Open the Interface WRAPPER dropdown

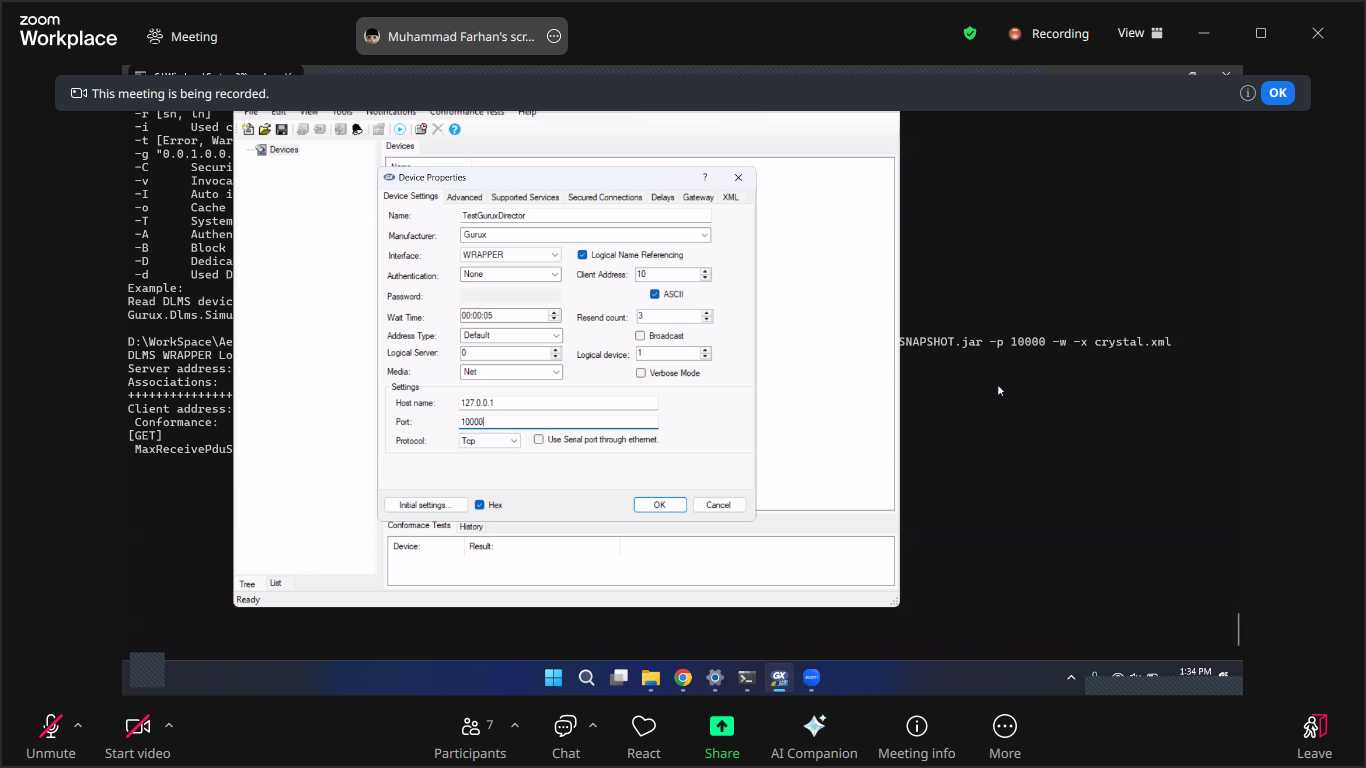(x=556, y=255)
